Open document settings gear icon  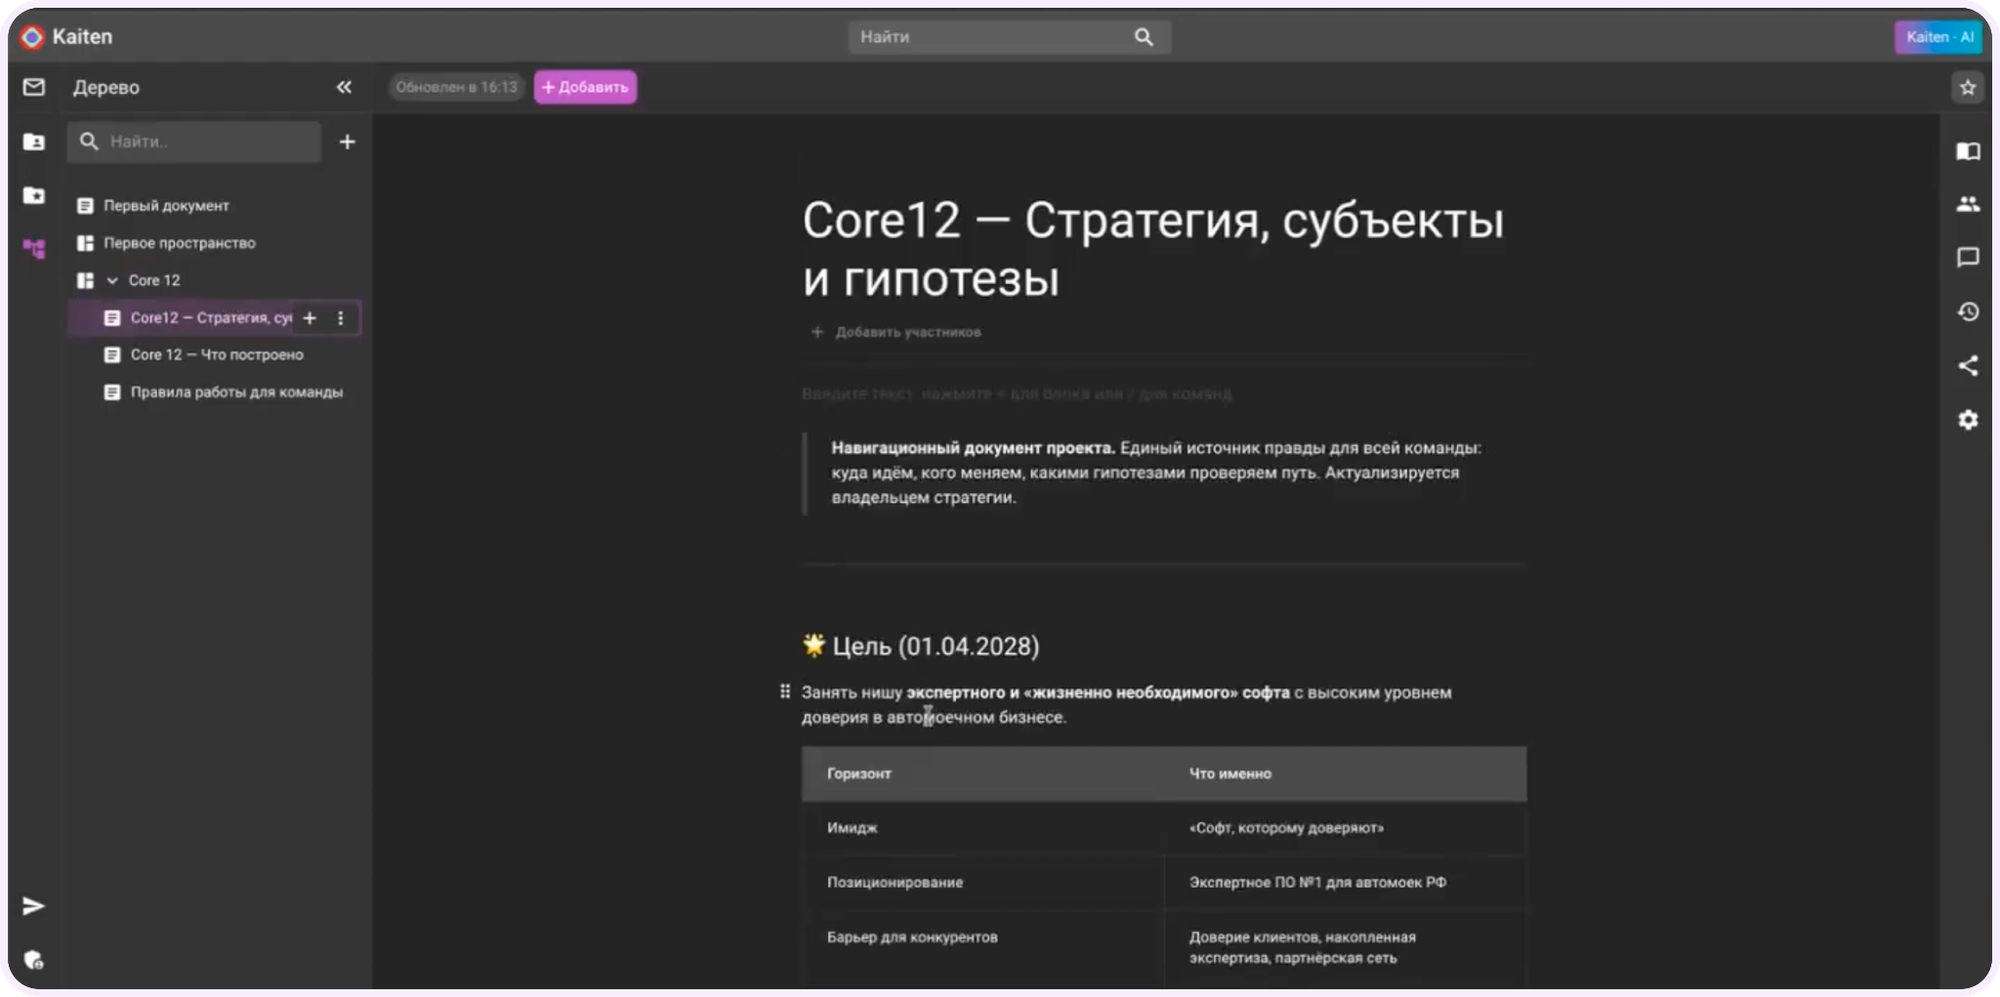[1968, 420]
